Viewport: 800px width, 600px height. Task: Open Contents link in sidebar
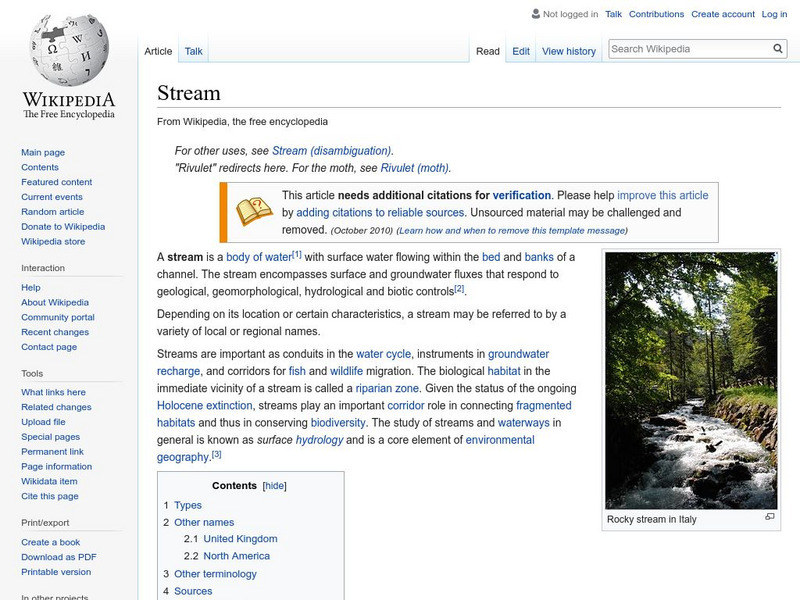tap(40, 167)
